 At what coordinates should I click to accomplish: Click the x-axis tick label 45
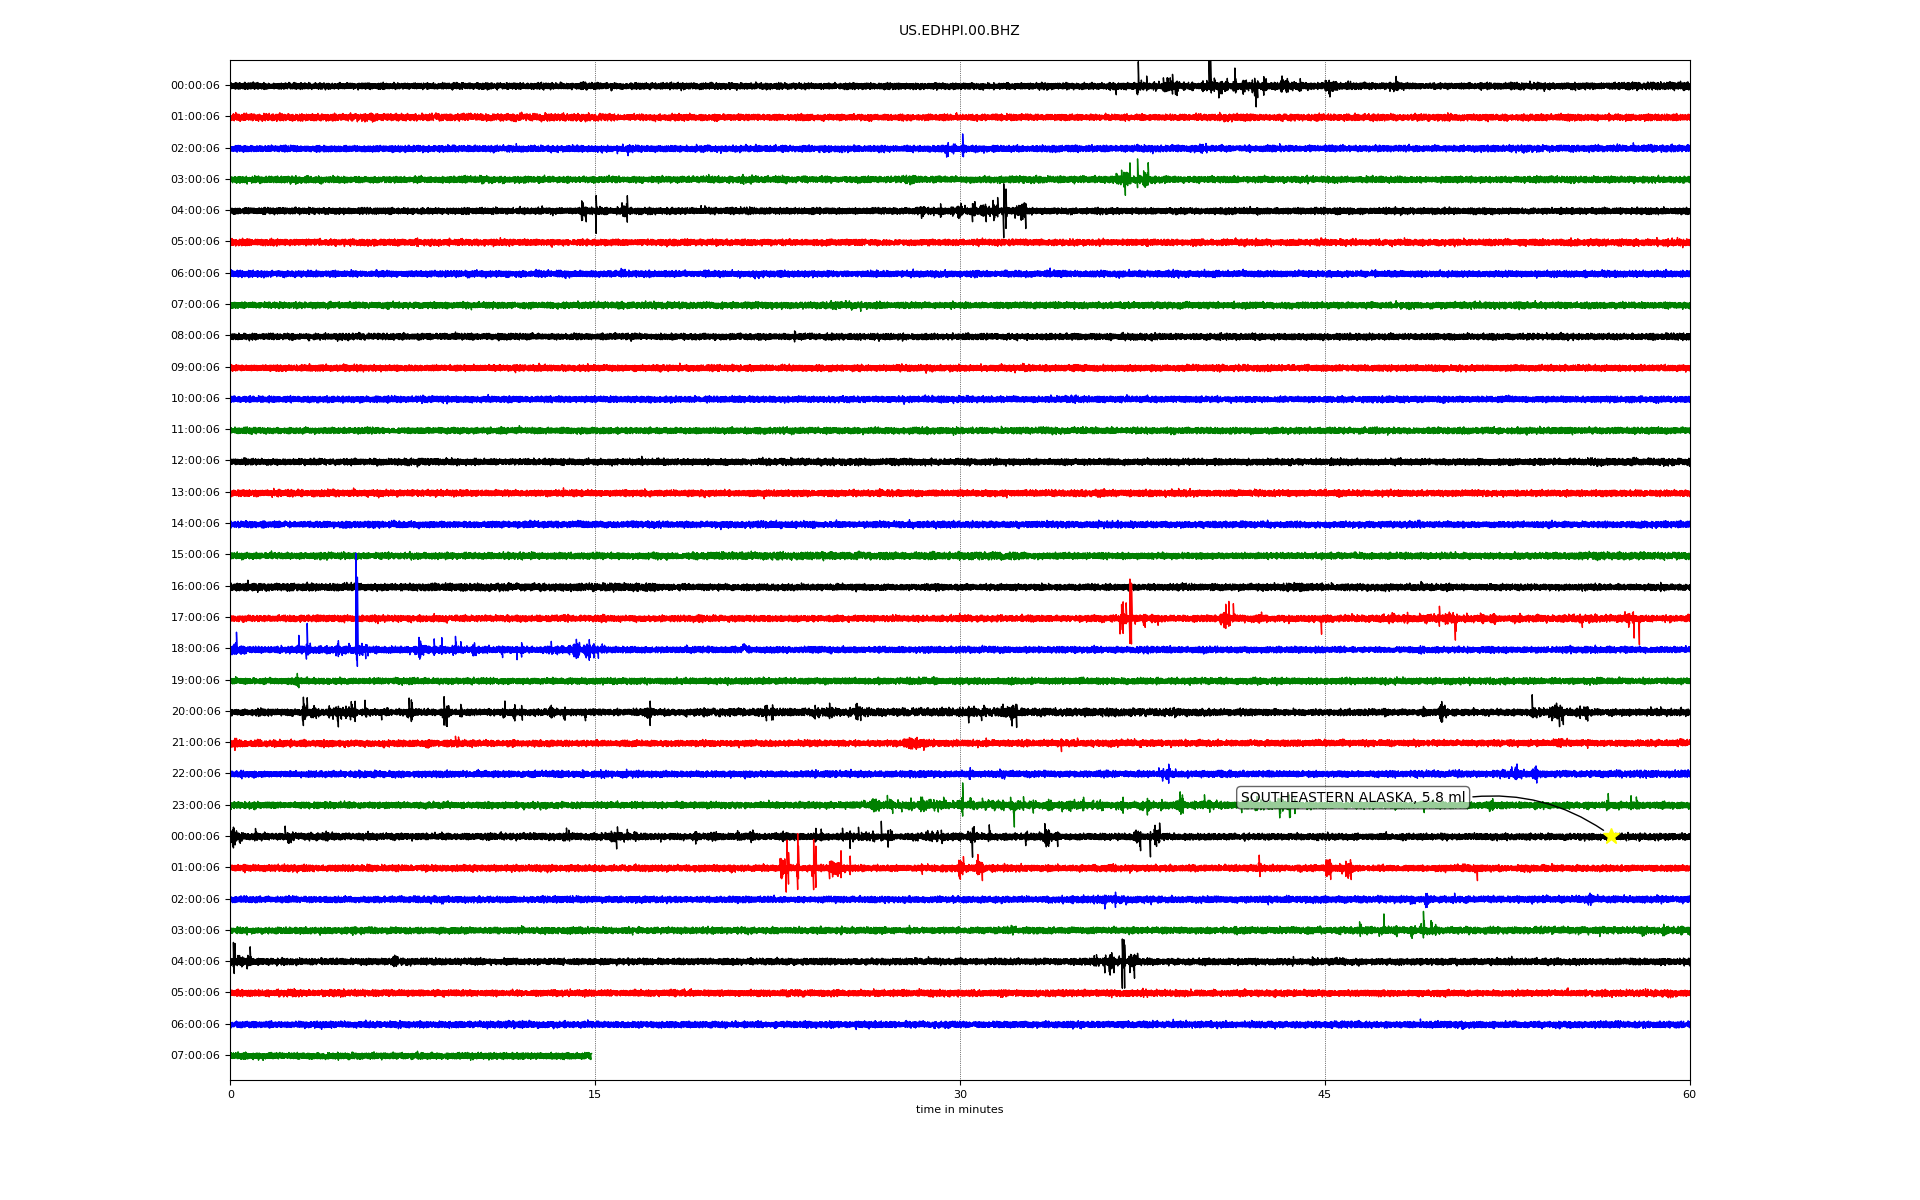point(1325,1094)
